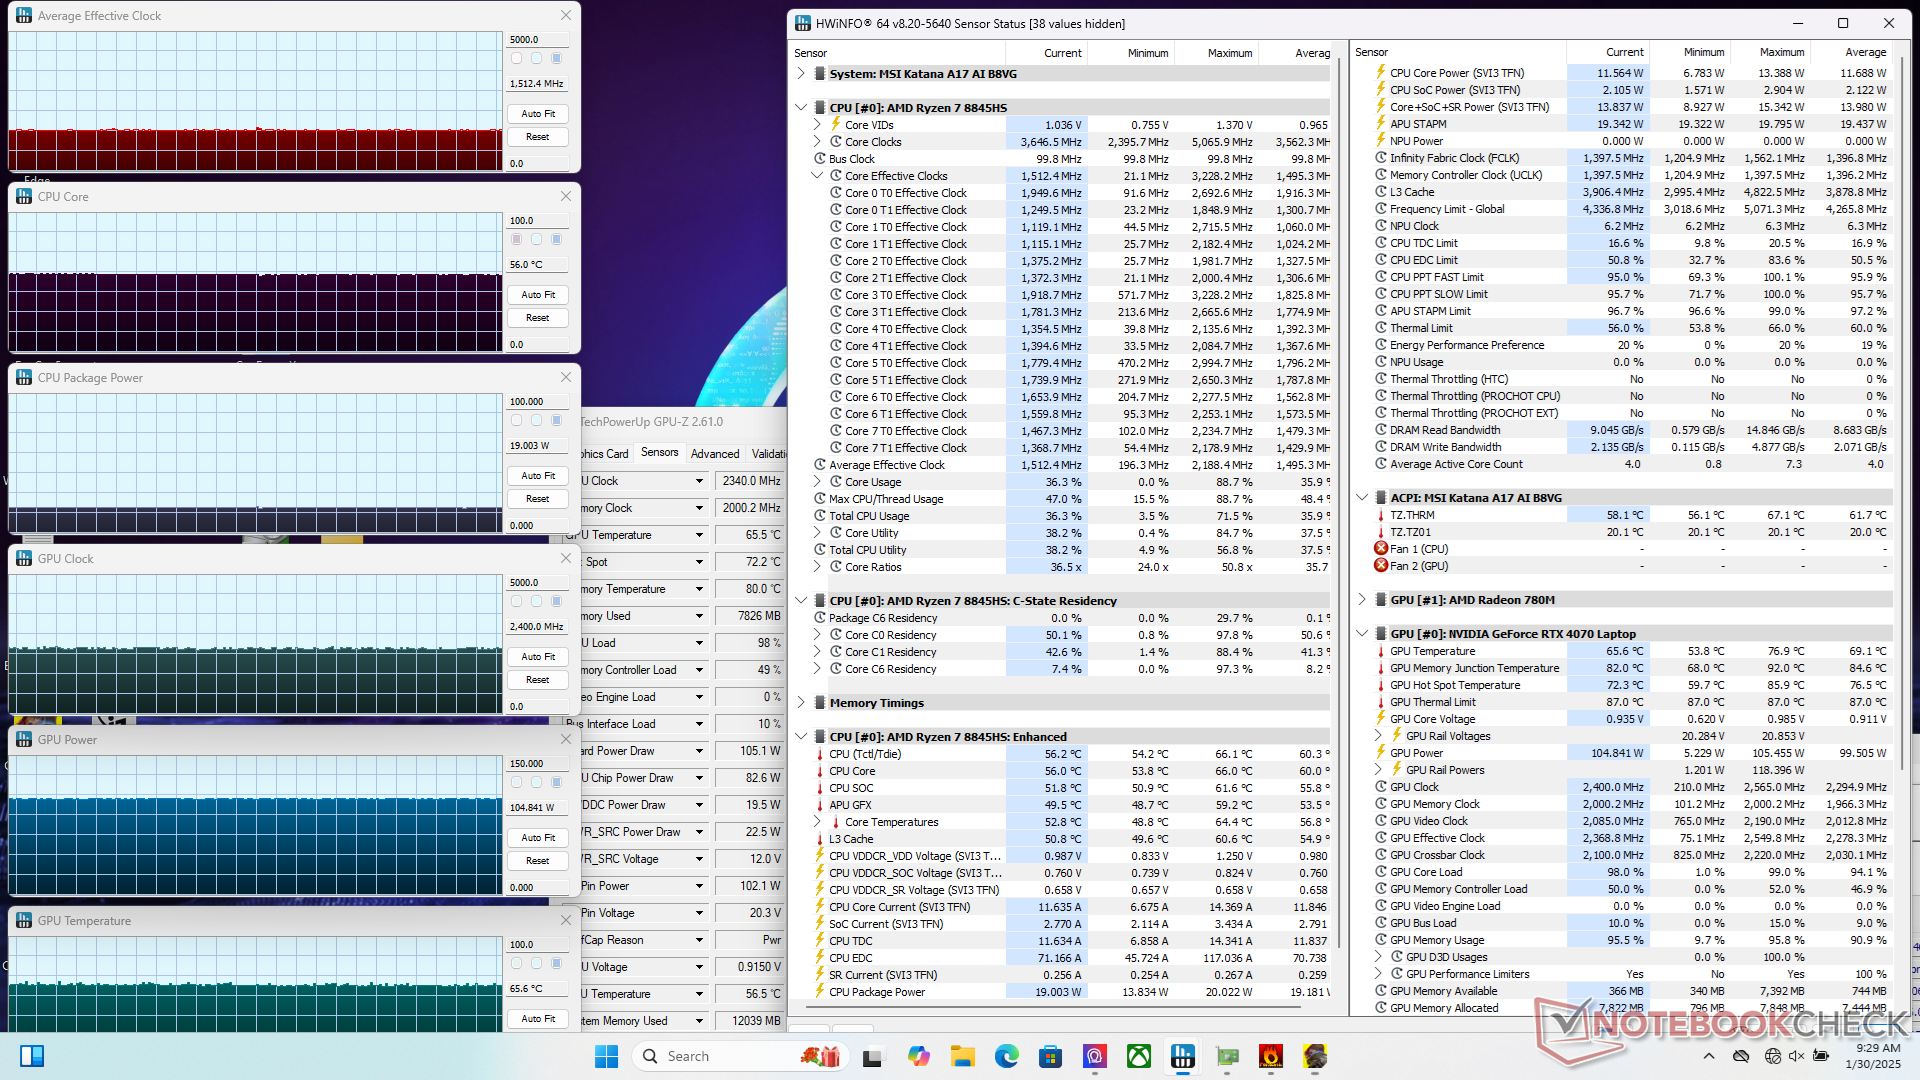Open the FurMark app from the taskbar
The width and height of the screenshot is (1920, 1080).
(1270, 1056)
